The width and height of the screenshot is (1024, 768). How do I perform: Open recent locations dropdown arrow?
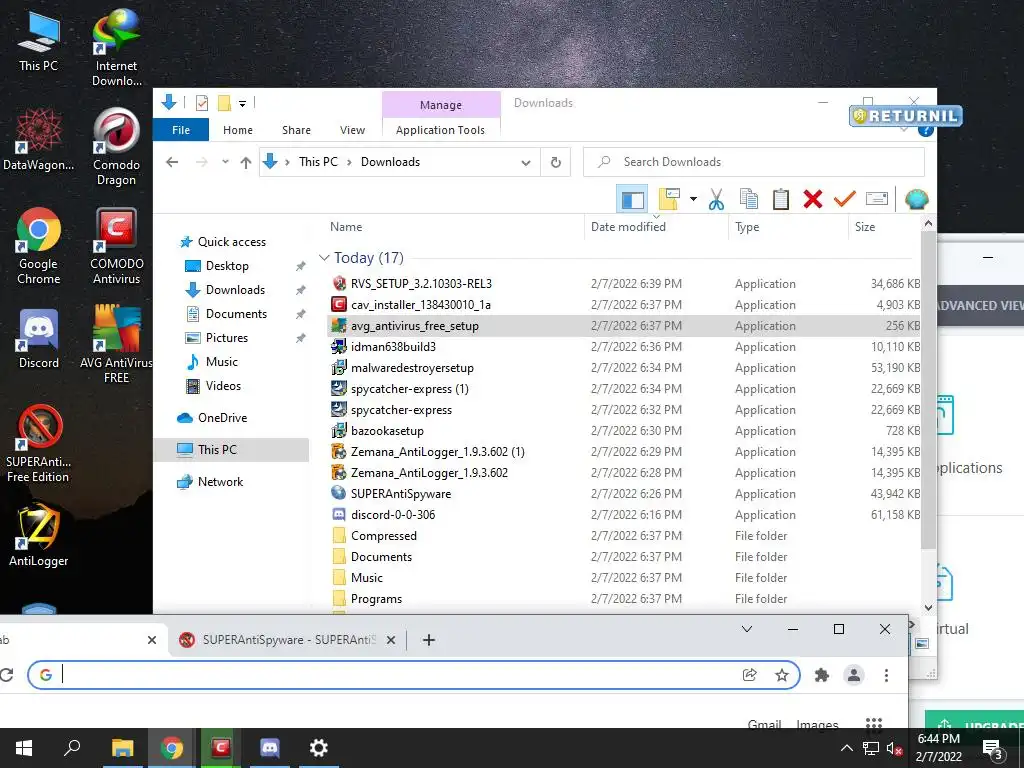coord(225,162)
